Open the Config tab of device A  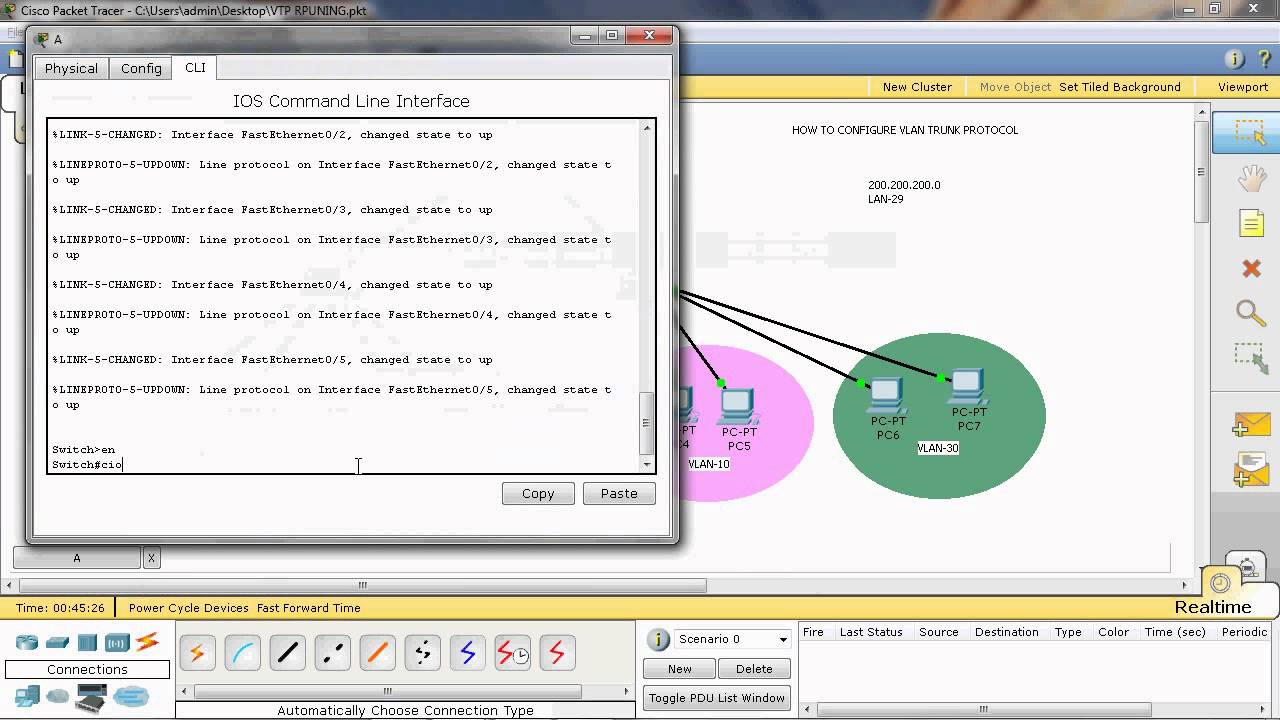pos(141,68)
